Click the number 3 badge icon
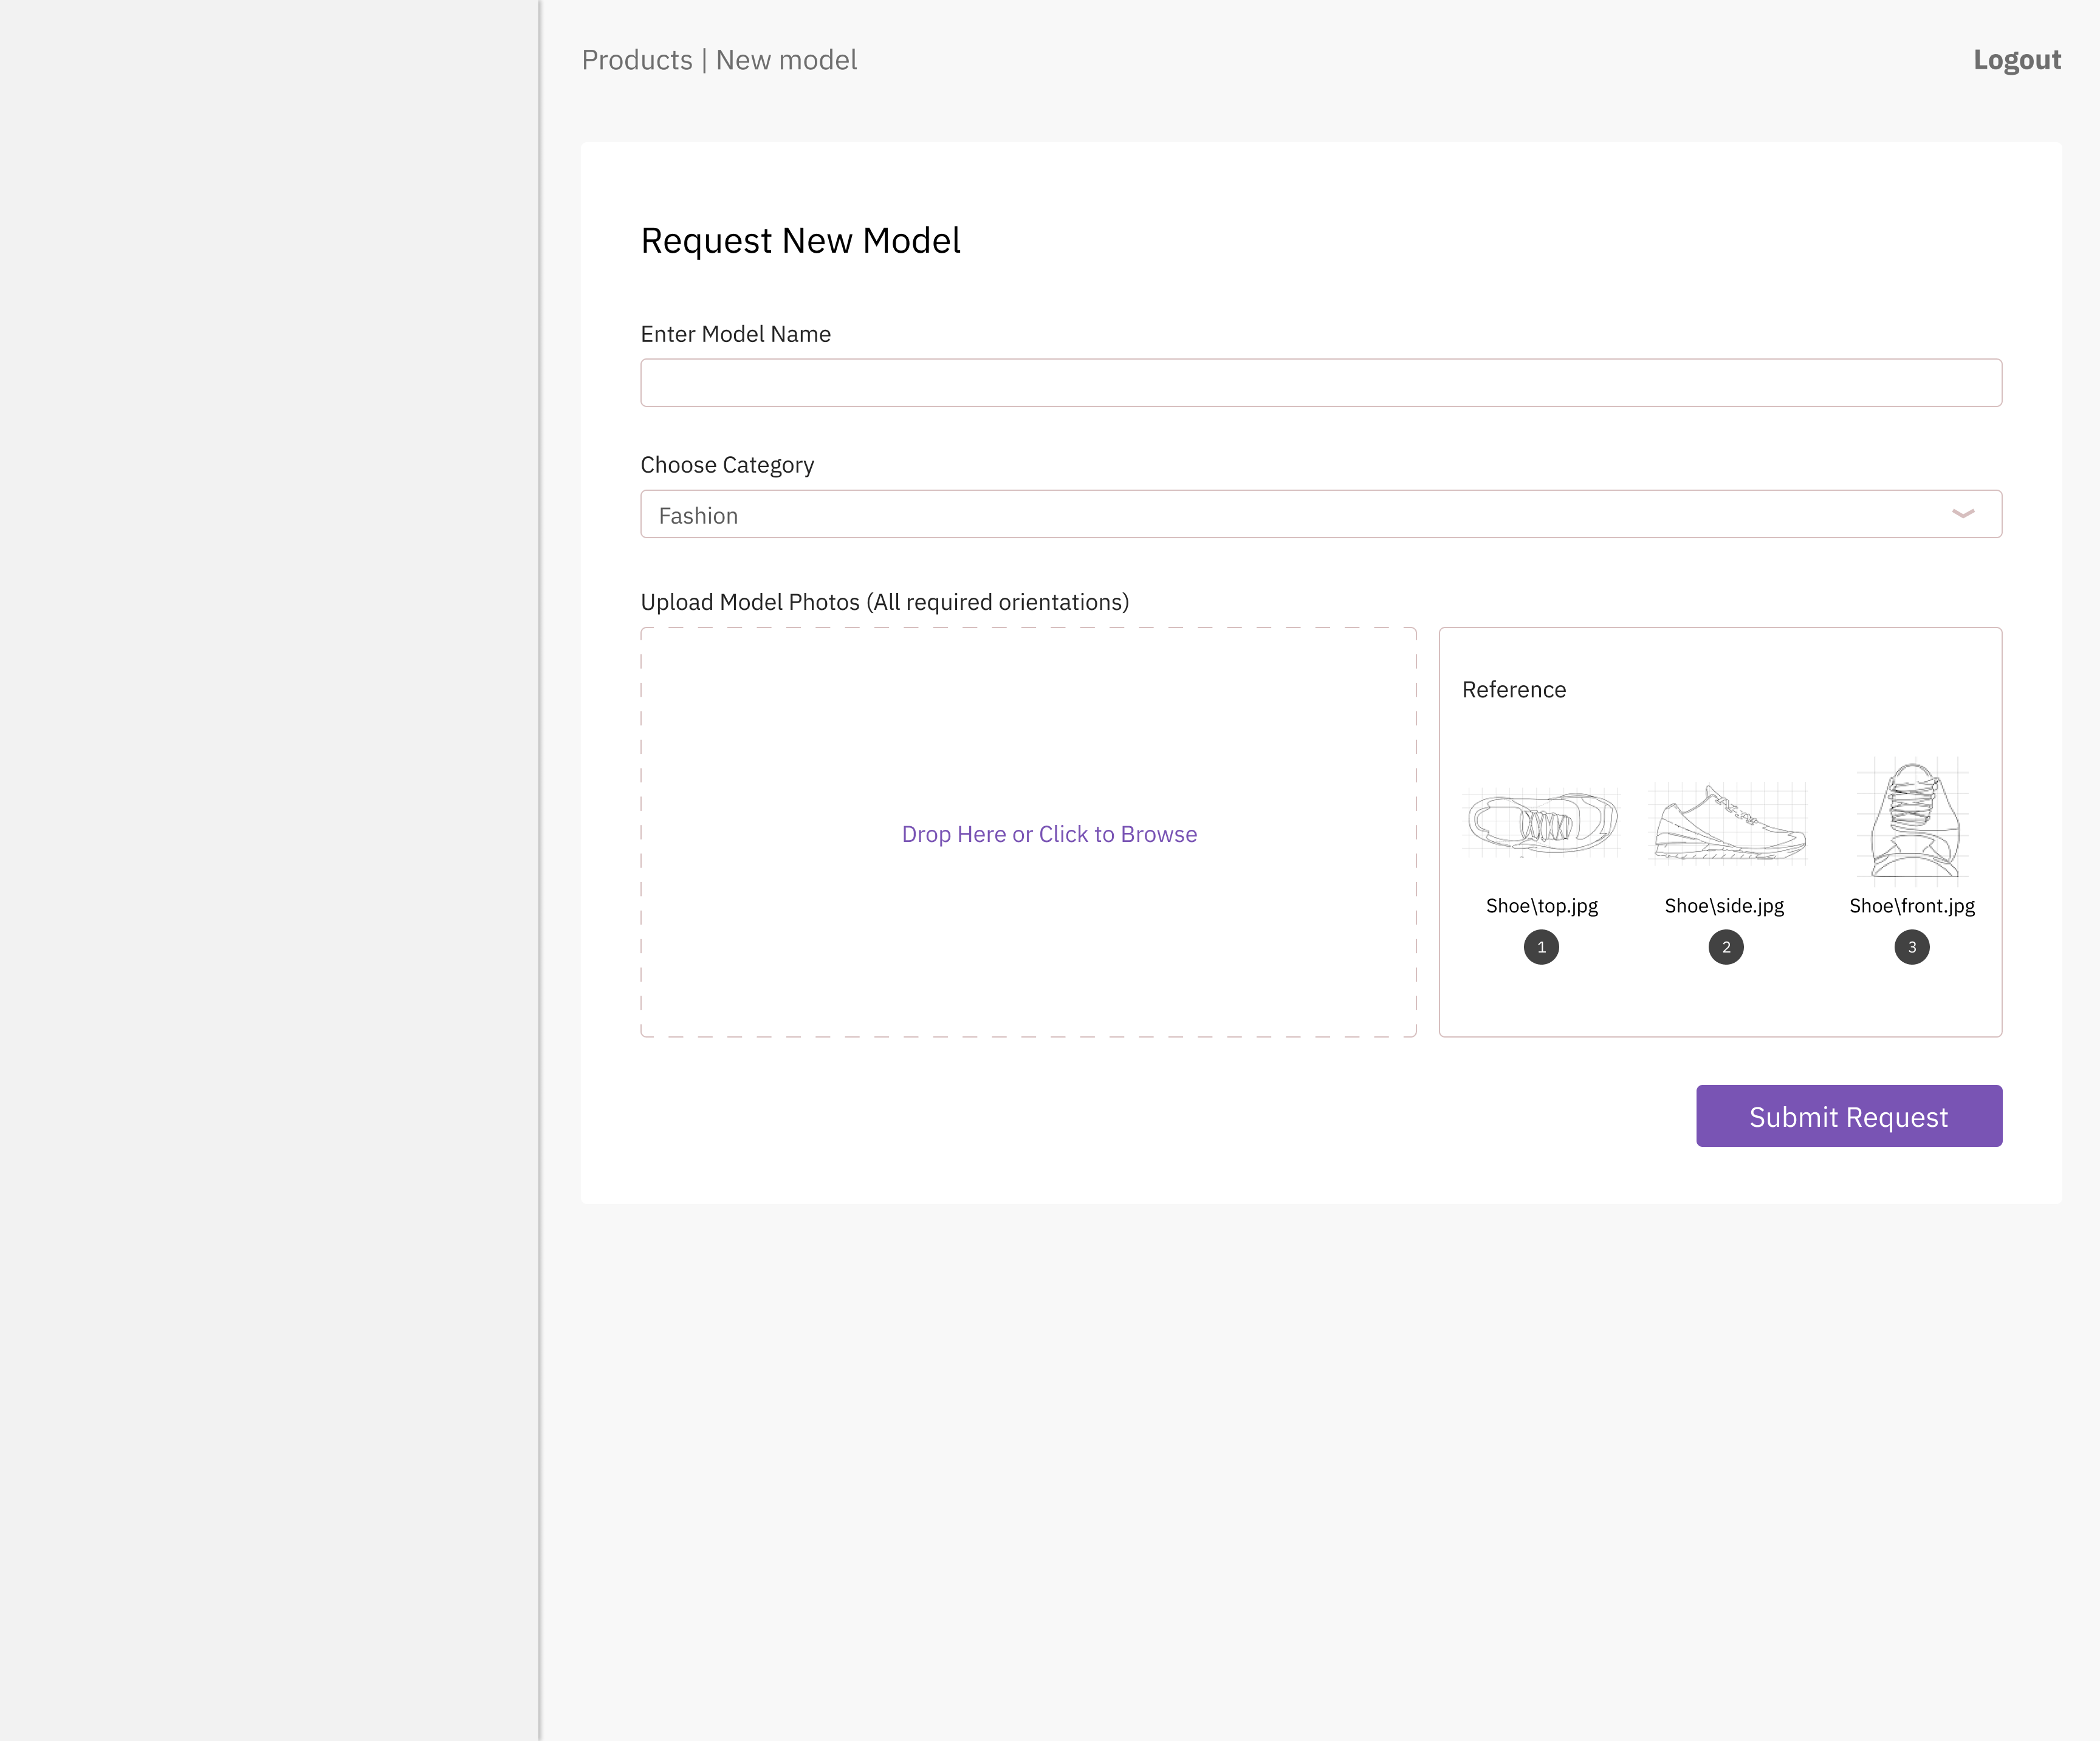The width and height of the screenshot is (2100, 1741). coord(1911,947)
